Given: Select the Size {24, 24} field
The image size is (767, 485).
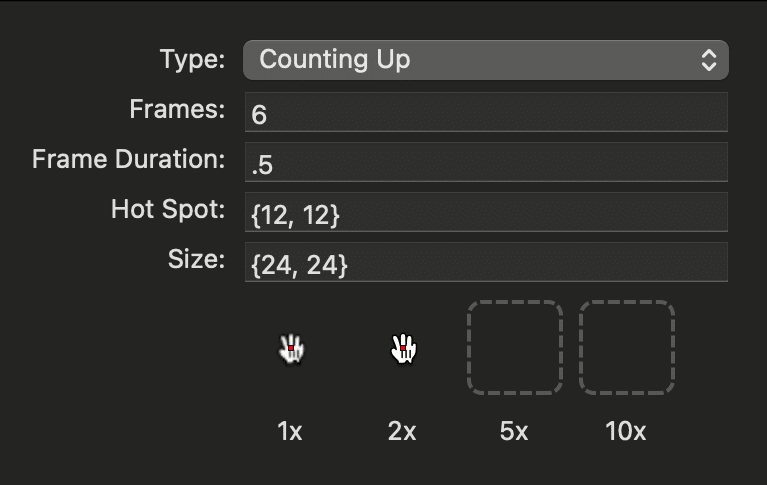Looking at the screenshot, I should point(486,262).
